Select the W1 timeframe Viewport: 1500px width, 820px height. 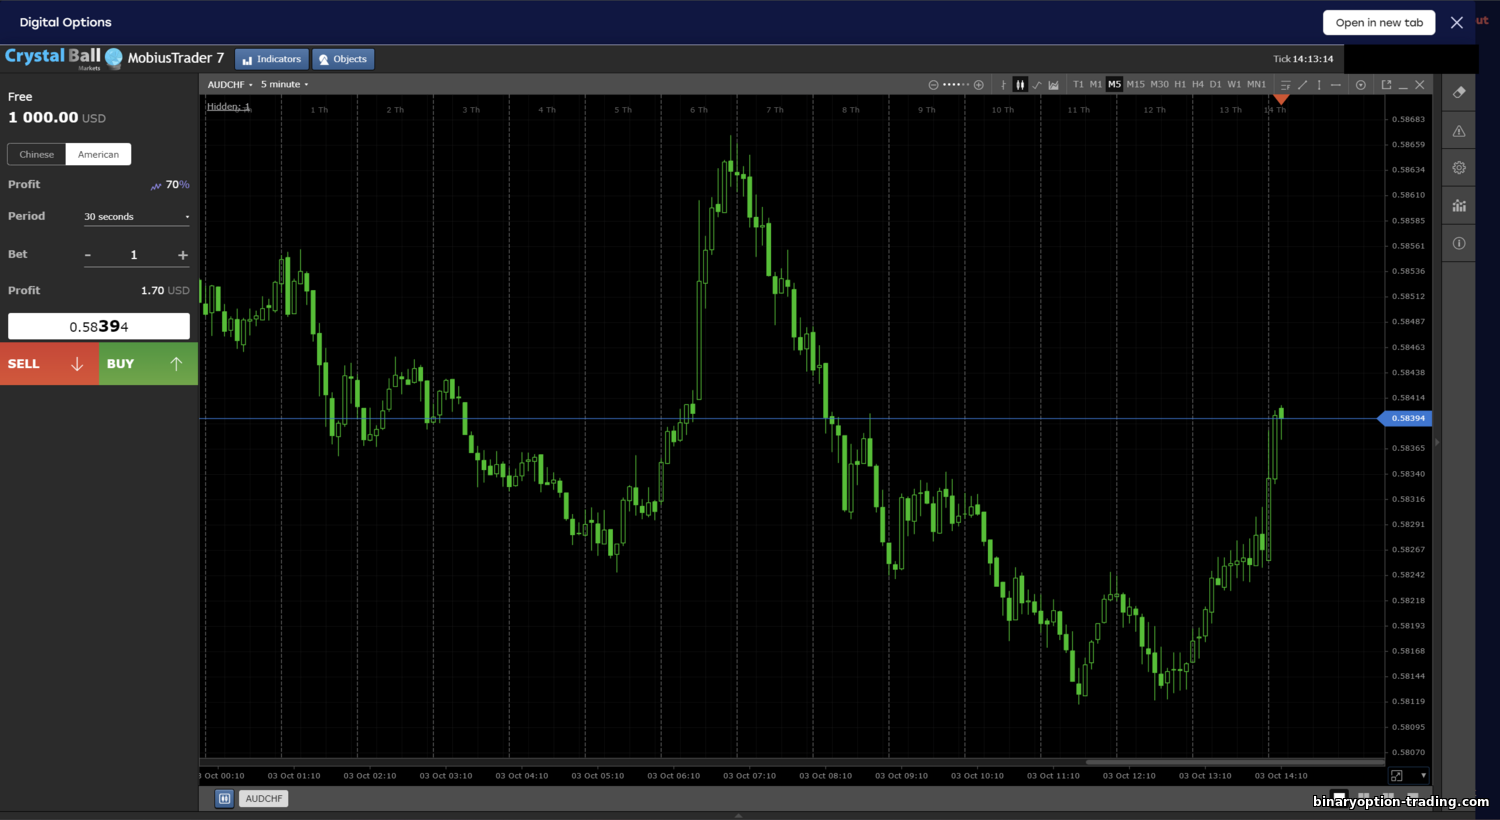pos(1234,85)
